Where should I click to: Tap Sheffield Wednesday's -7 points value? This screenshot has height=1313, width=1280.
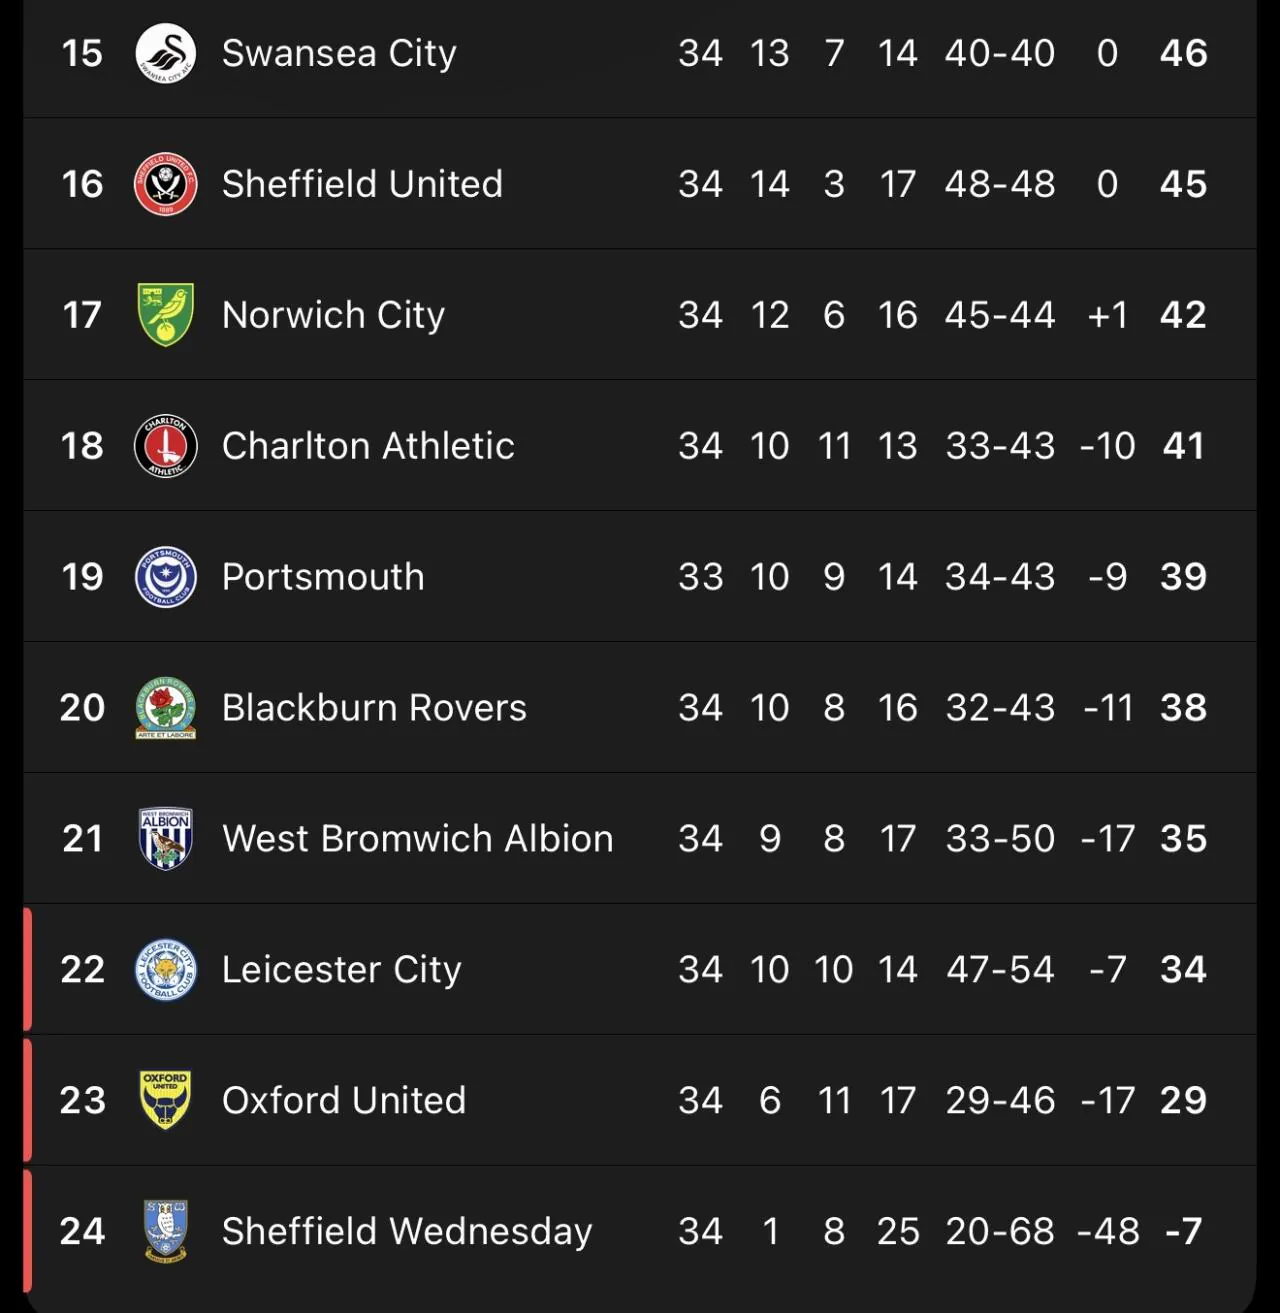1183,1232
